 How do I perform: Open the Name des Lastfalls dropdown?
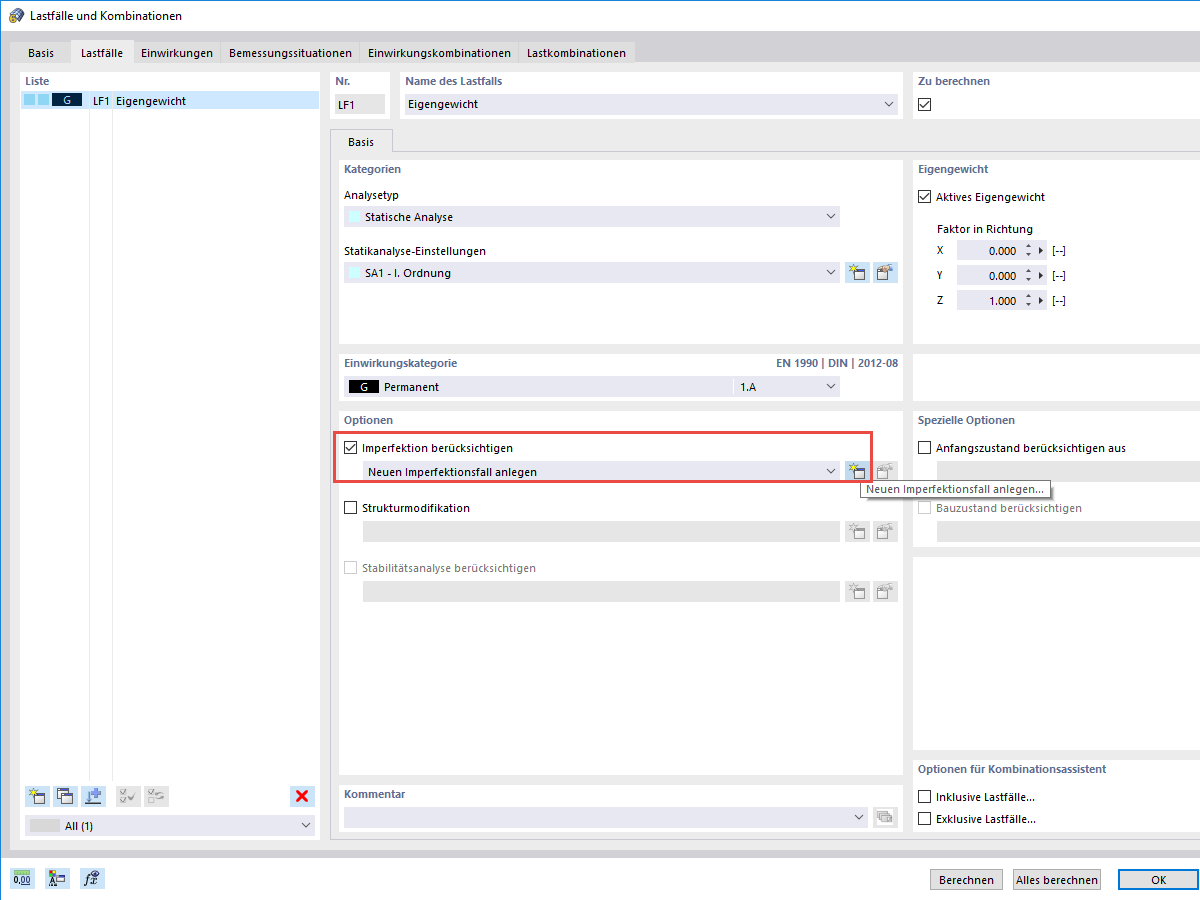point(889,104)
